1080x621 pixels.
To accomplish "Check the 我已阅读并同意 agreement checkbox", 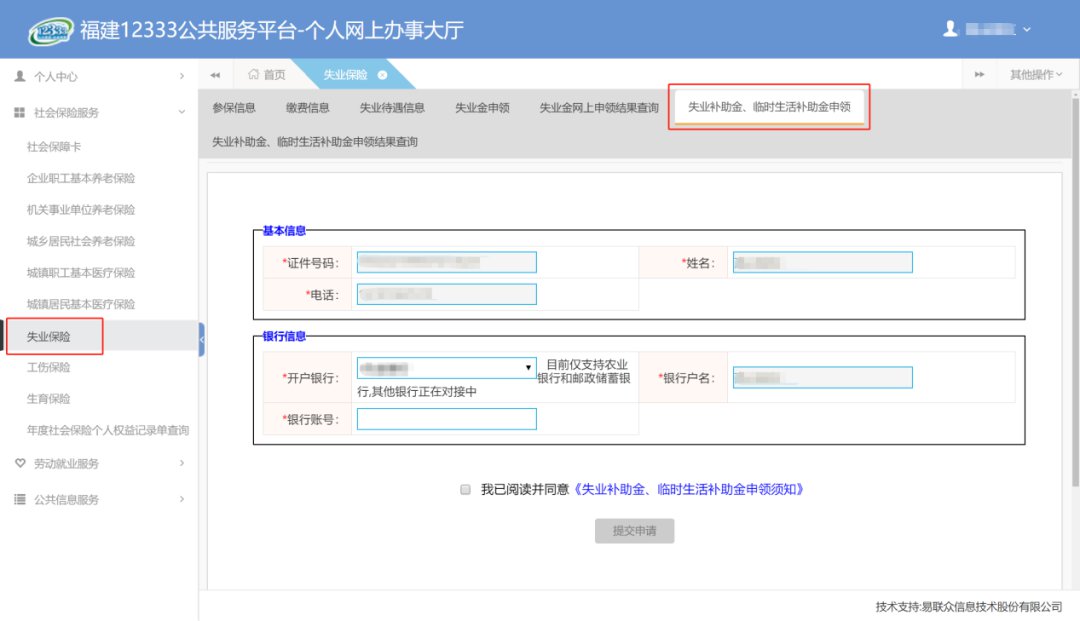I will pos(465,490).
